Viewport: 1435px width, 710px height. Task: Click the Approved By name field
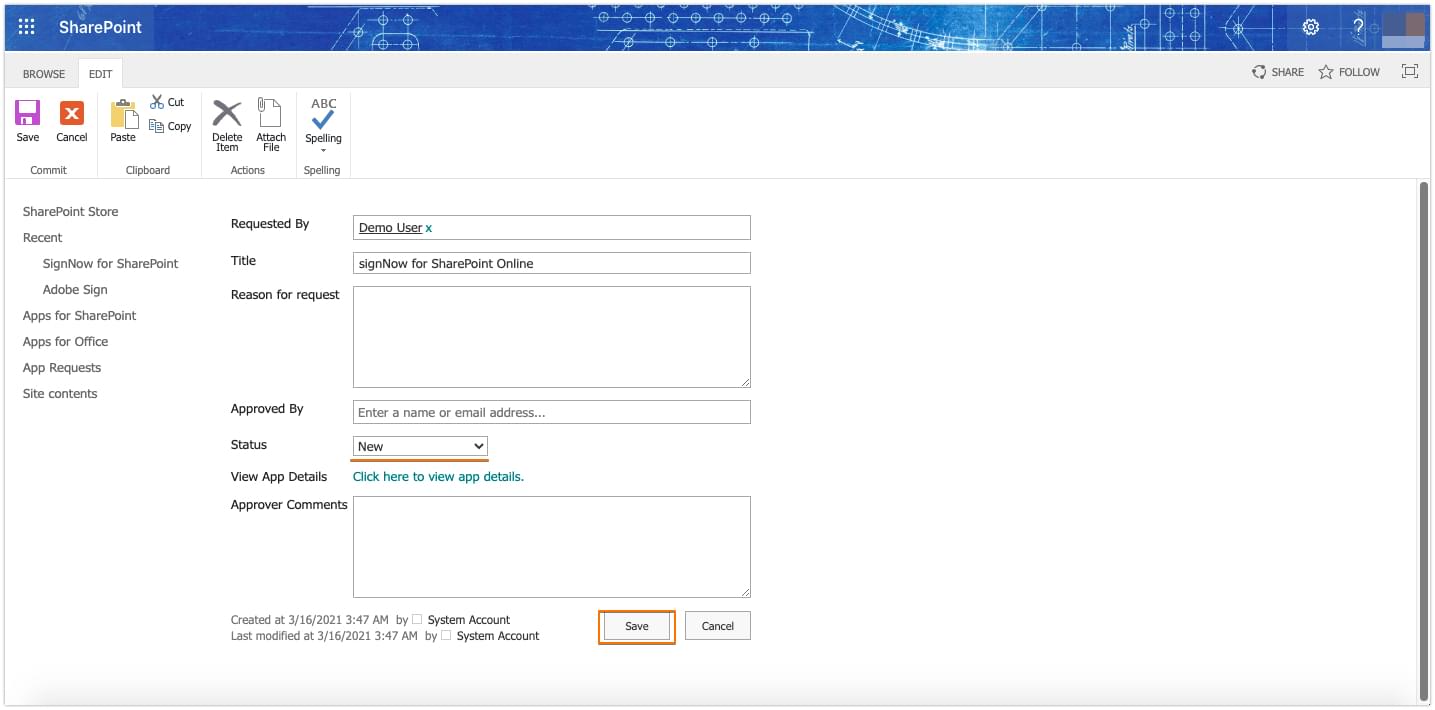point(552,412)
